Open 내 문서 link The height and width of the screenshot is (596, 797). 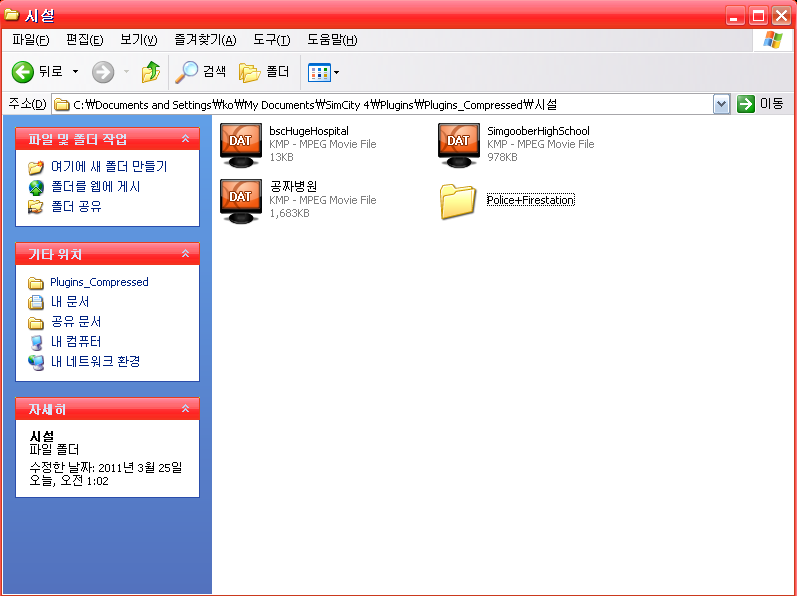tap(70, 302)
